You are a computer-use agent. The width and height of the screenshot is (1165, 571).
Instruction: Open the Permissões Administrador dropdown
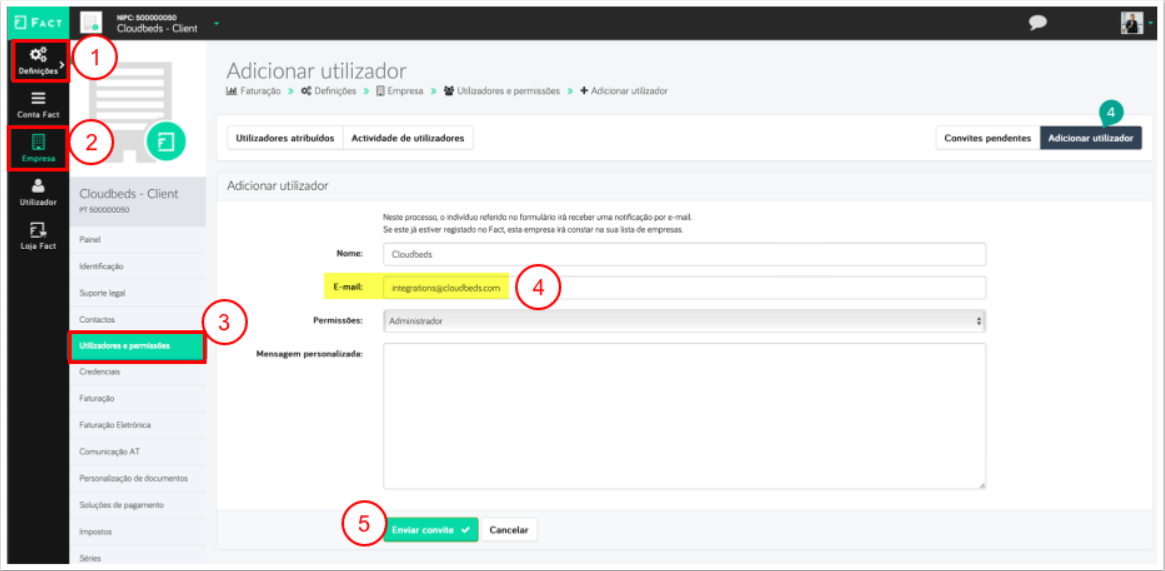(x=684, y=321)
